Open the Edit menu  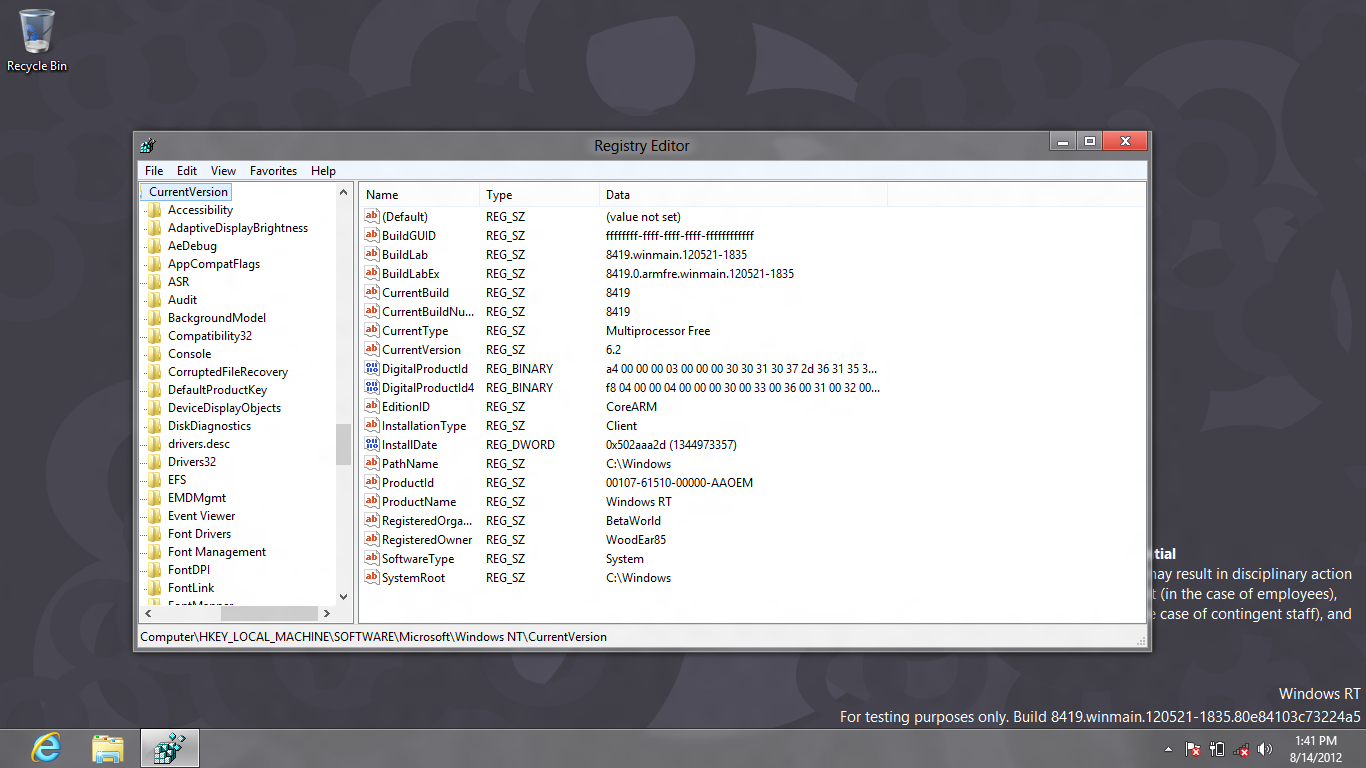(187, 171)
